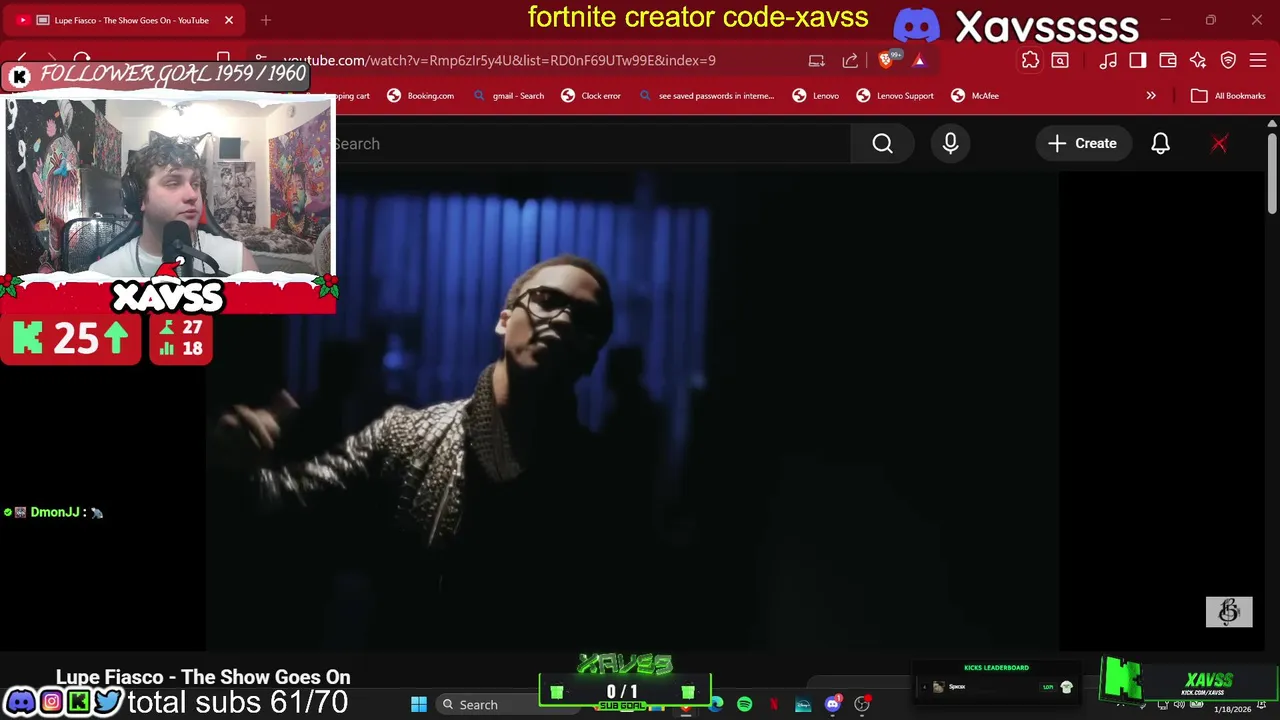The image size is (1280, 720).
Task: Open Brave VPN shield icon
Action: point(1228,60)
